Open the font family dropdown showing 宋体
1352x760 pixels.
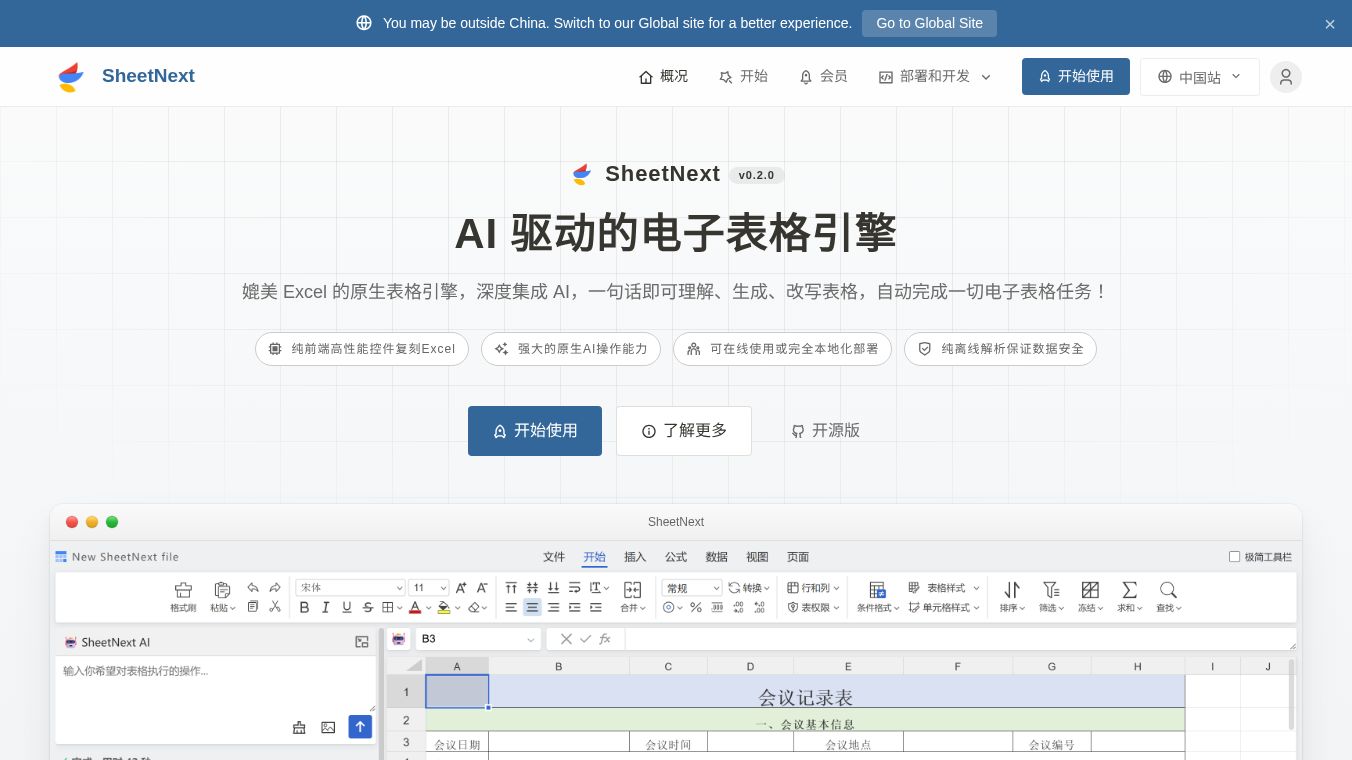[x=350, y=588]
